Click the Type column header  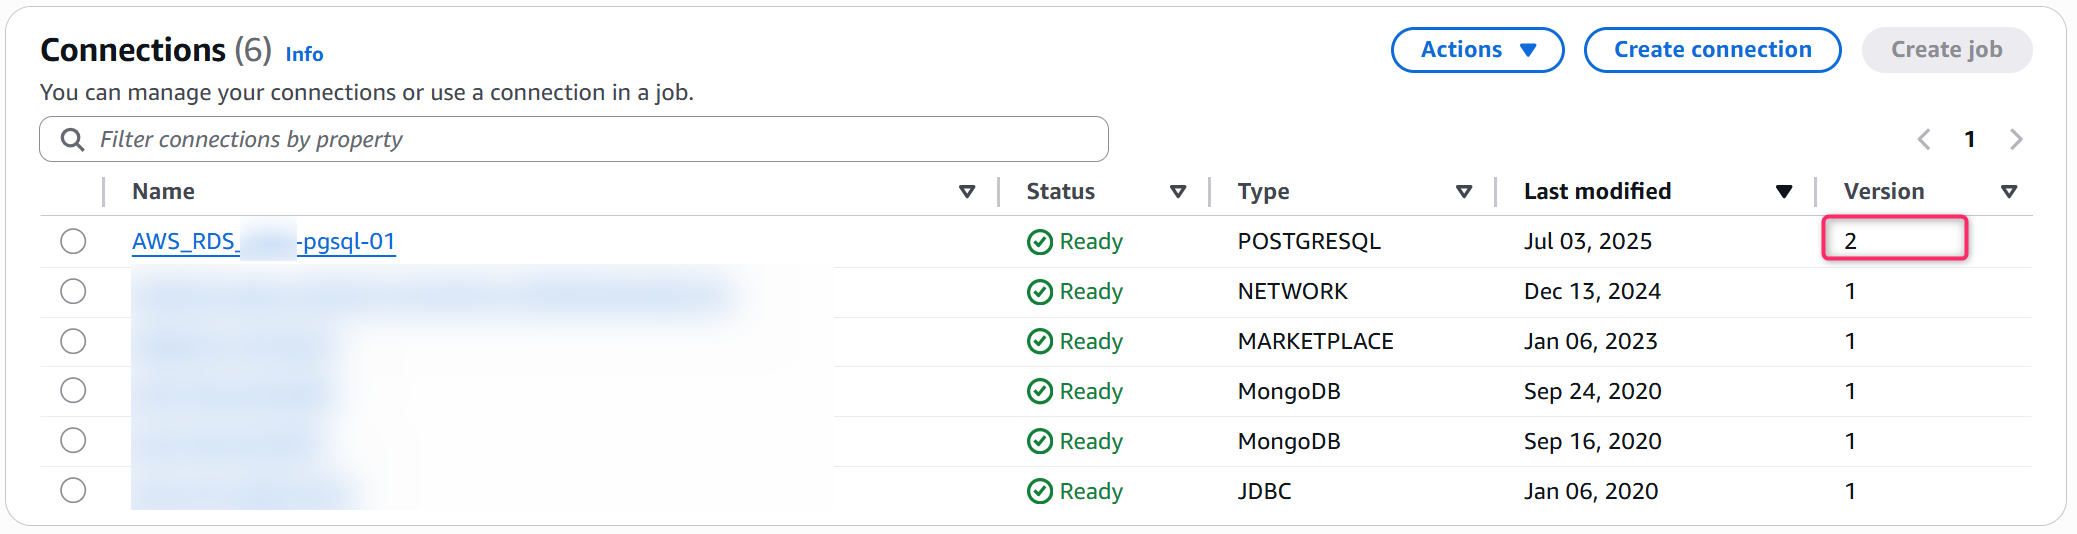pyautogui.click(x=1263, y=191)
